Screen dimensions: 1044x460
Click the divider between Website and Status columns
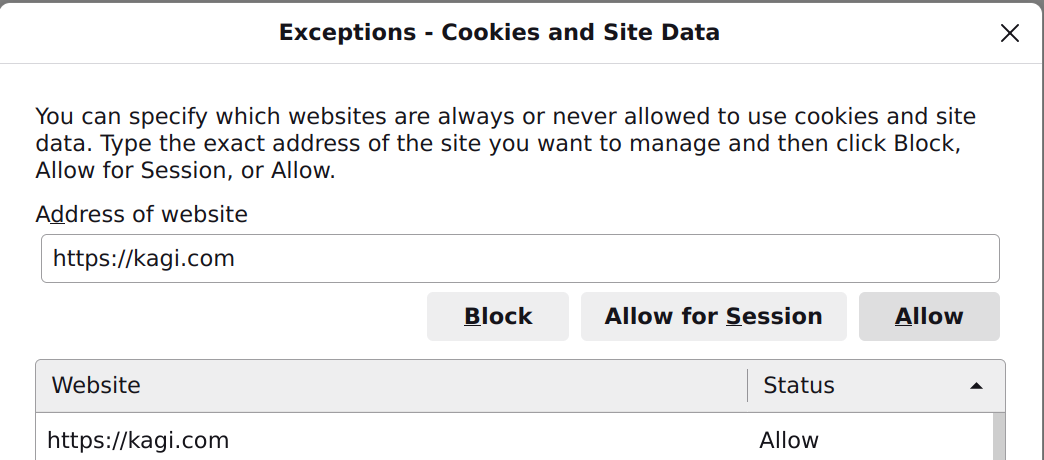tap(747, 386)
